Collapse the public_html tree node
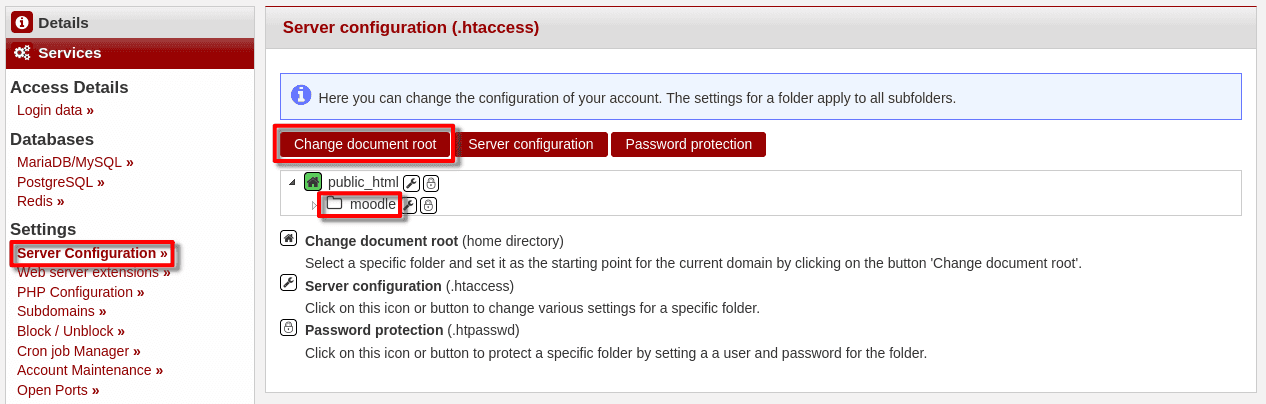 (x=292, y=182)
